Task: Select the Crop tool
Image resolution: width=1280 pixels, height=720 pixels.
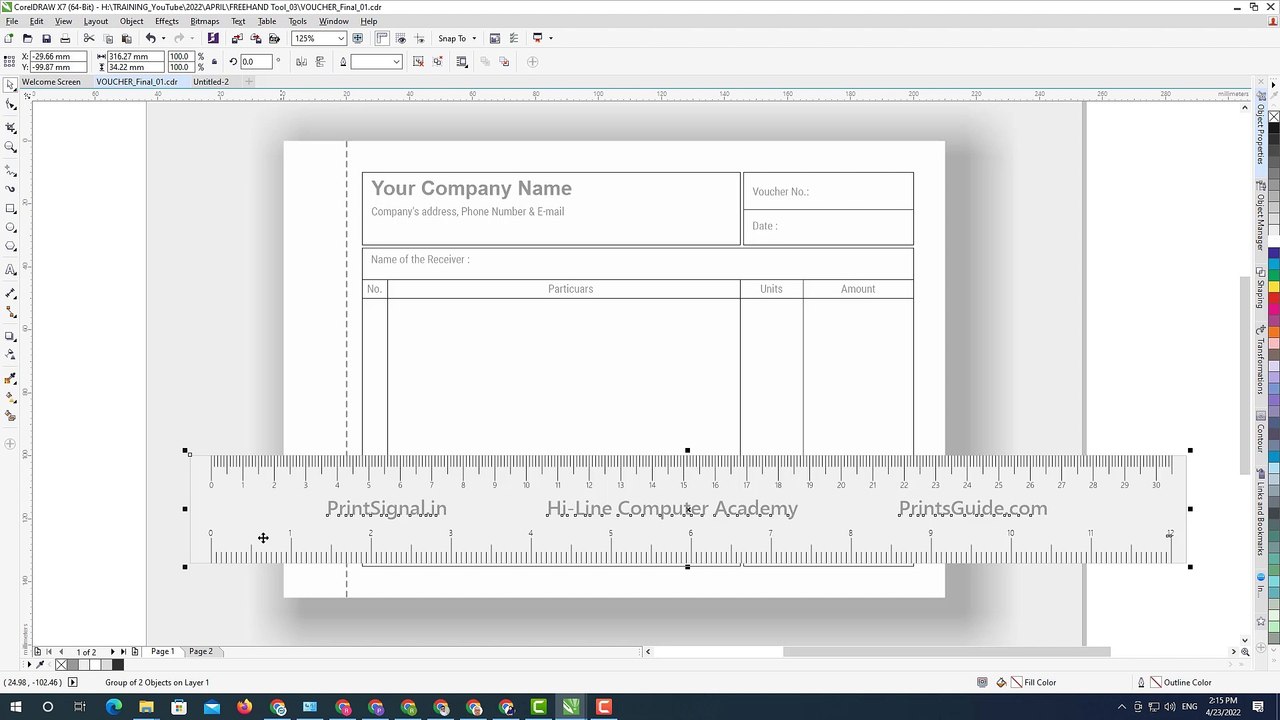Action: click(x=10, y=128)
